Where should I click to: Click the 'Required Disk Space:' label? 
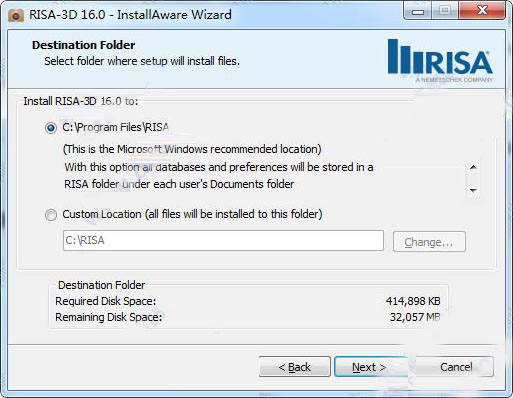(106, 301)
